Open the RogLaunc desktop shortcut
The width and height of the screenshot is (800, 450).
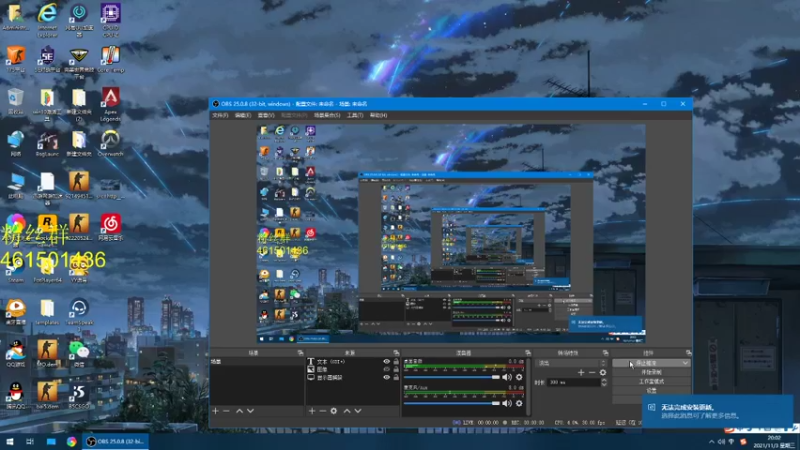pos(47,143)
